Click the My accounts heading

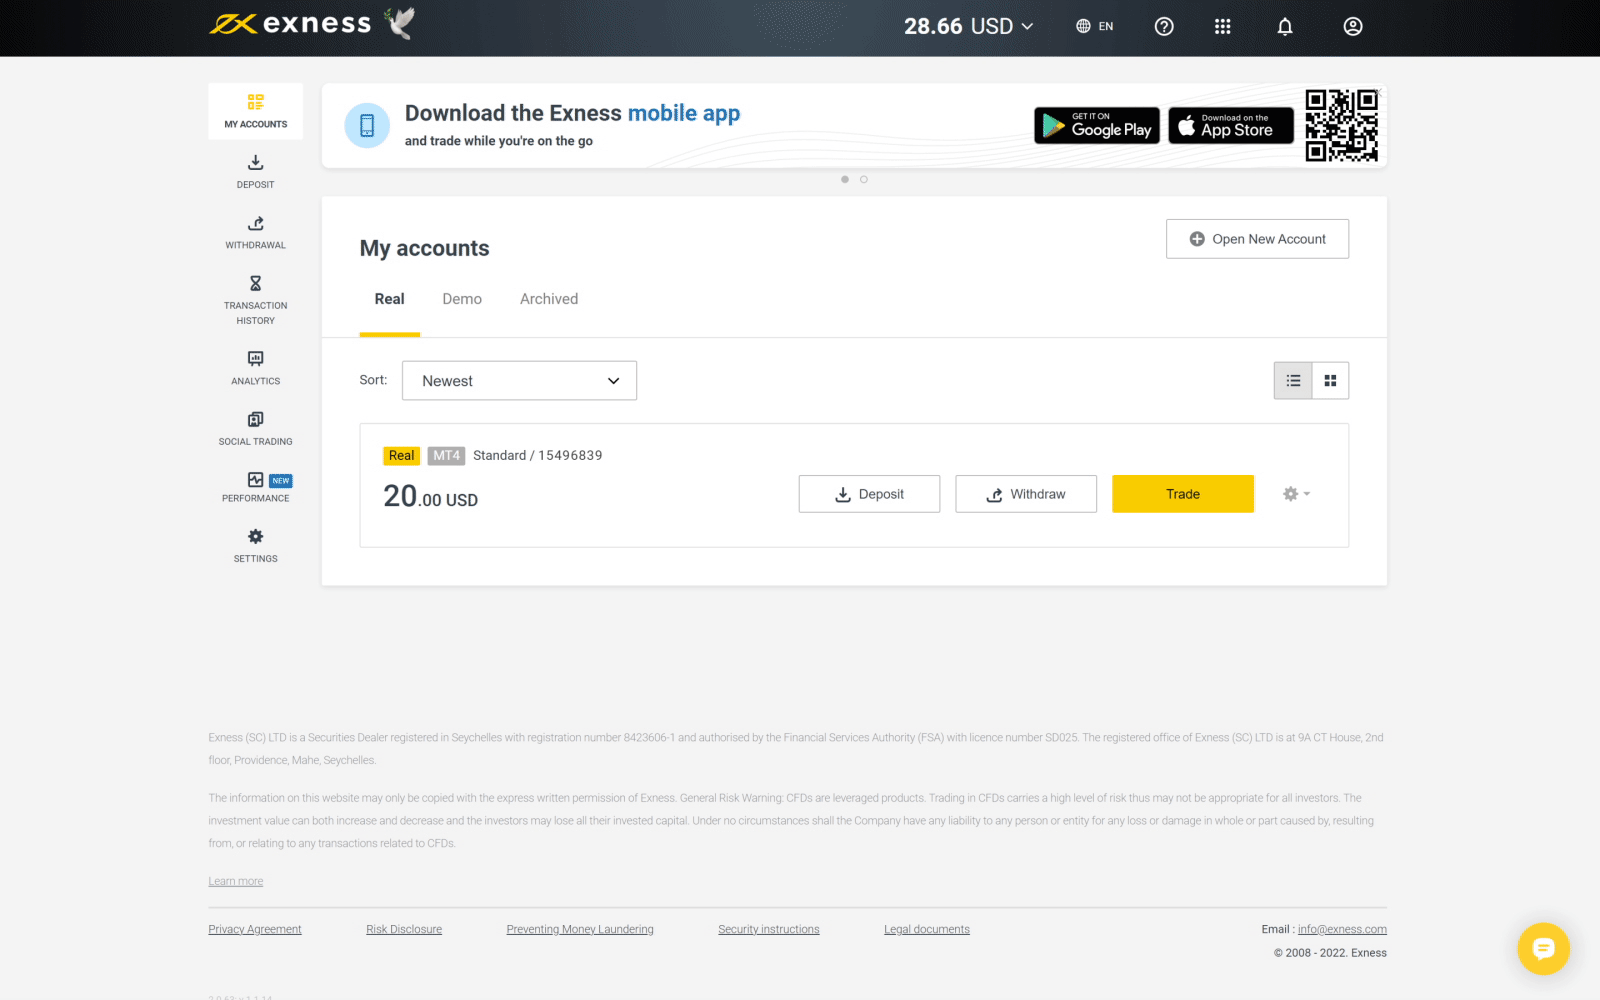coord(424,248)
